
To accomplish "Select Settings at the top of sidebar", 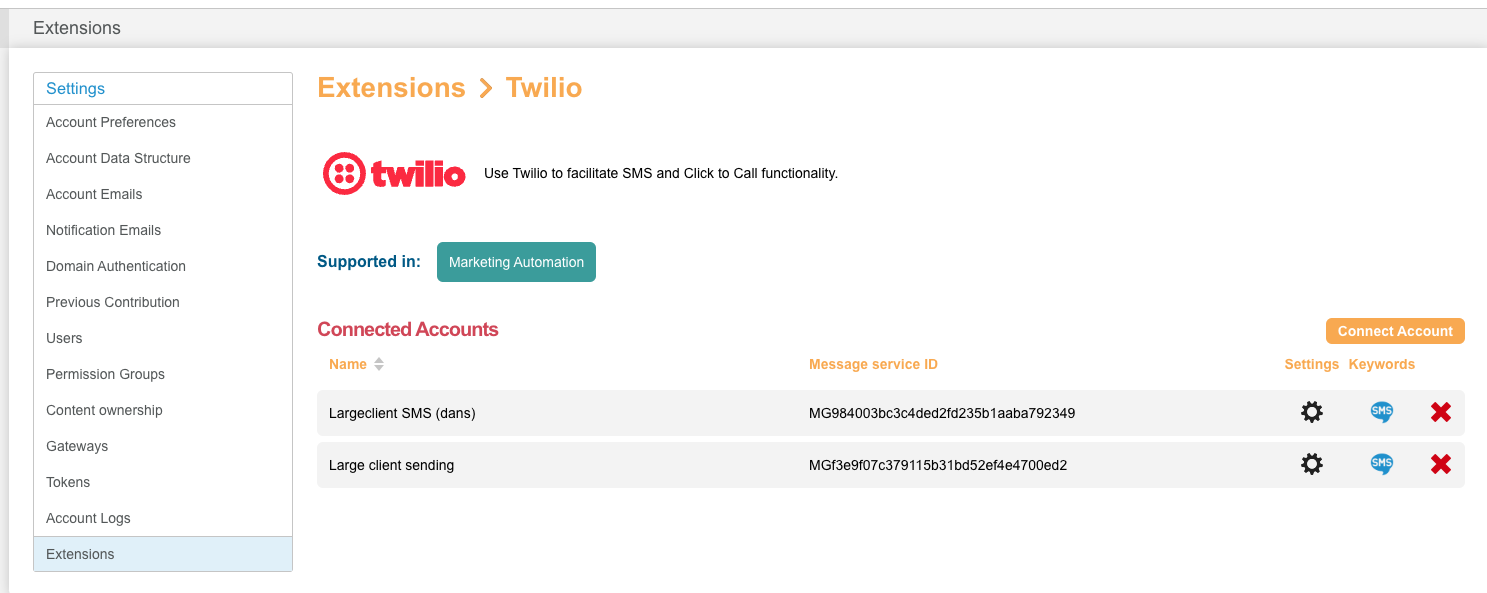I will [75, 88].
